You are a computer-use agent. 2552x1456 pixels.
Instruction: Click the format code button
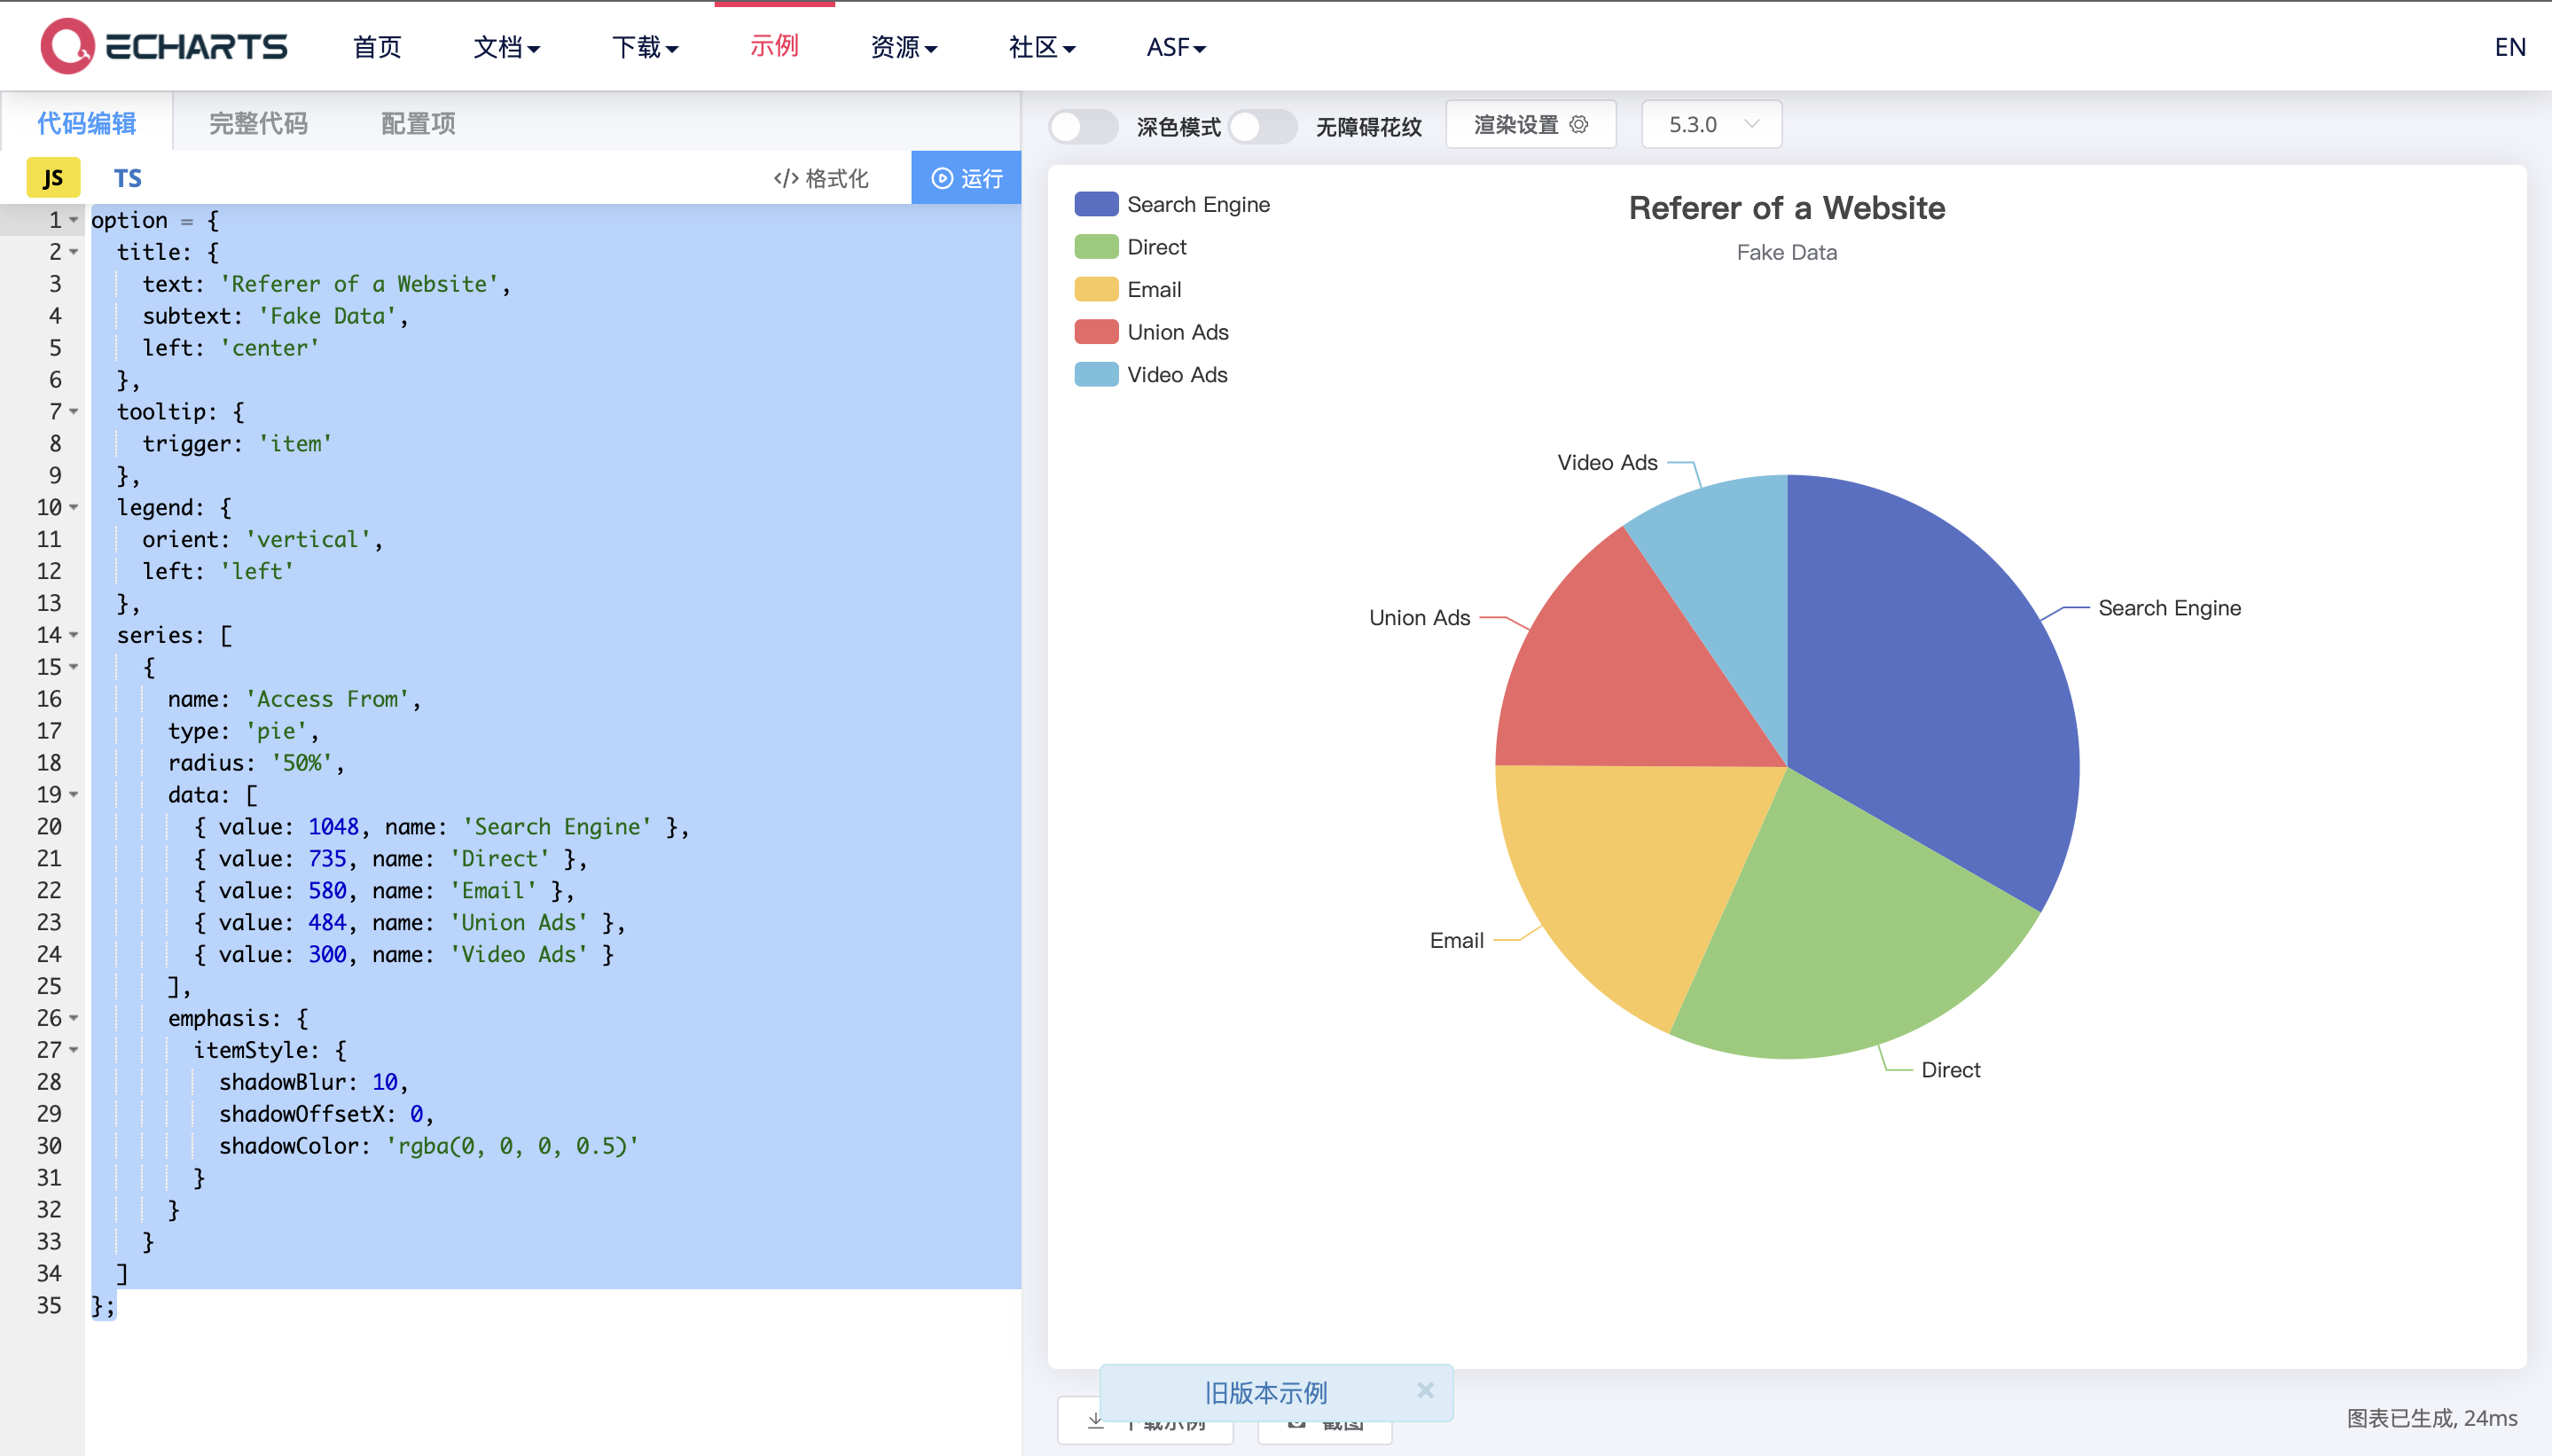[x=821, y=178]
